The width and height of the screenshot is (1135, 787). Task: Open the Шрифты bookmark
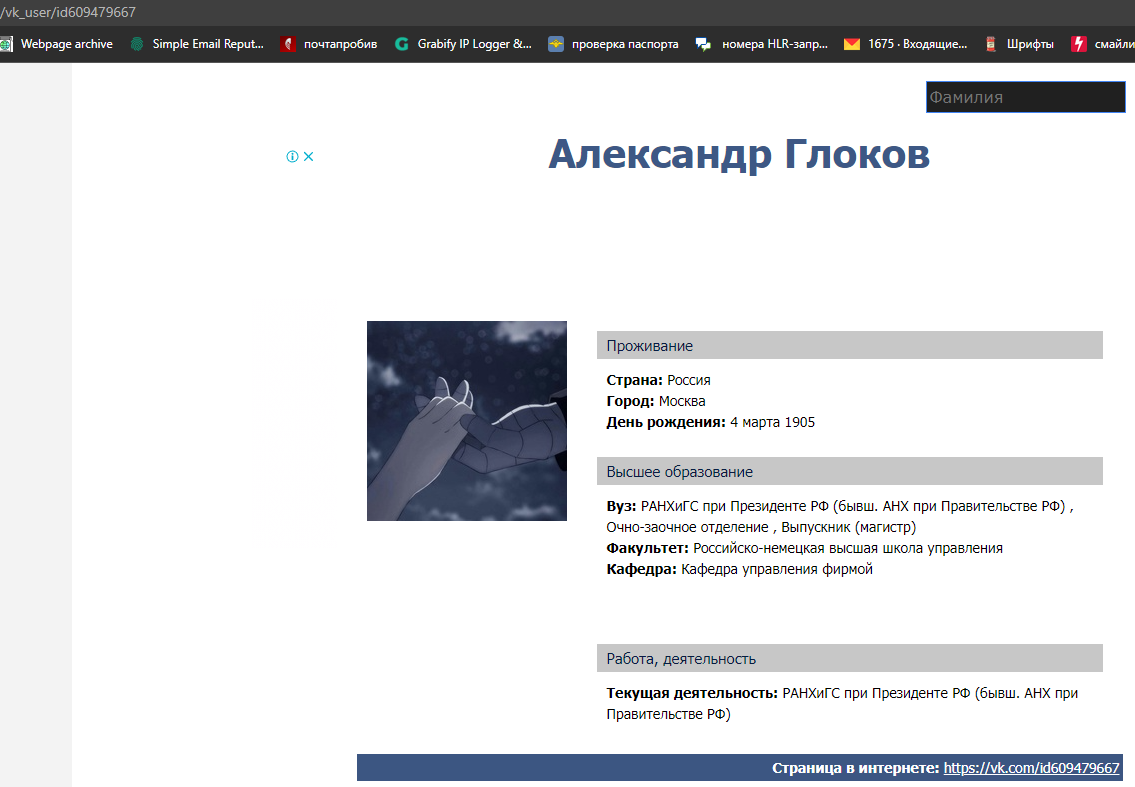click(x=1019, y=44)
